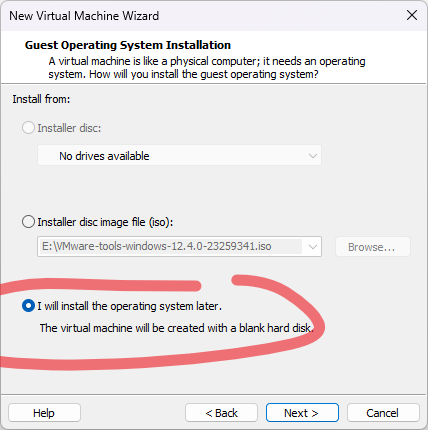The height and width of the screenshot is (430, 428).
Task: Select the install operating system later radio button
Action: coord(28,306)
